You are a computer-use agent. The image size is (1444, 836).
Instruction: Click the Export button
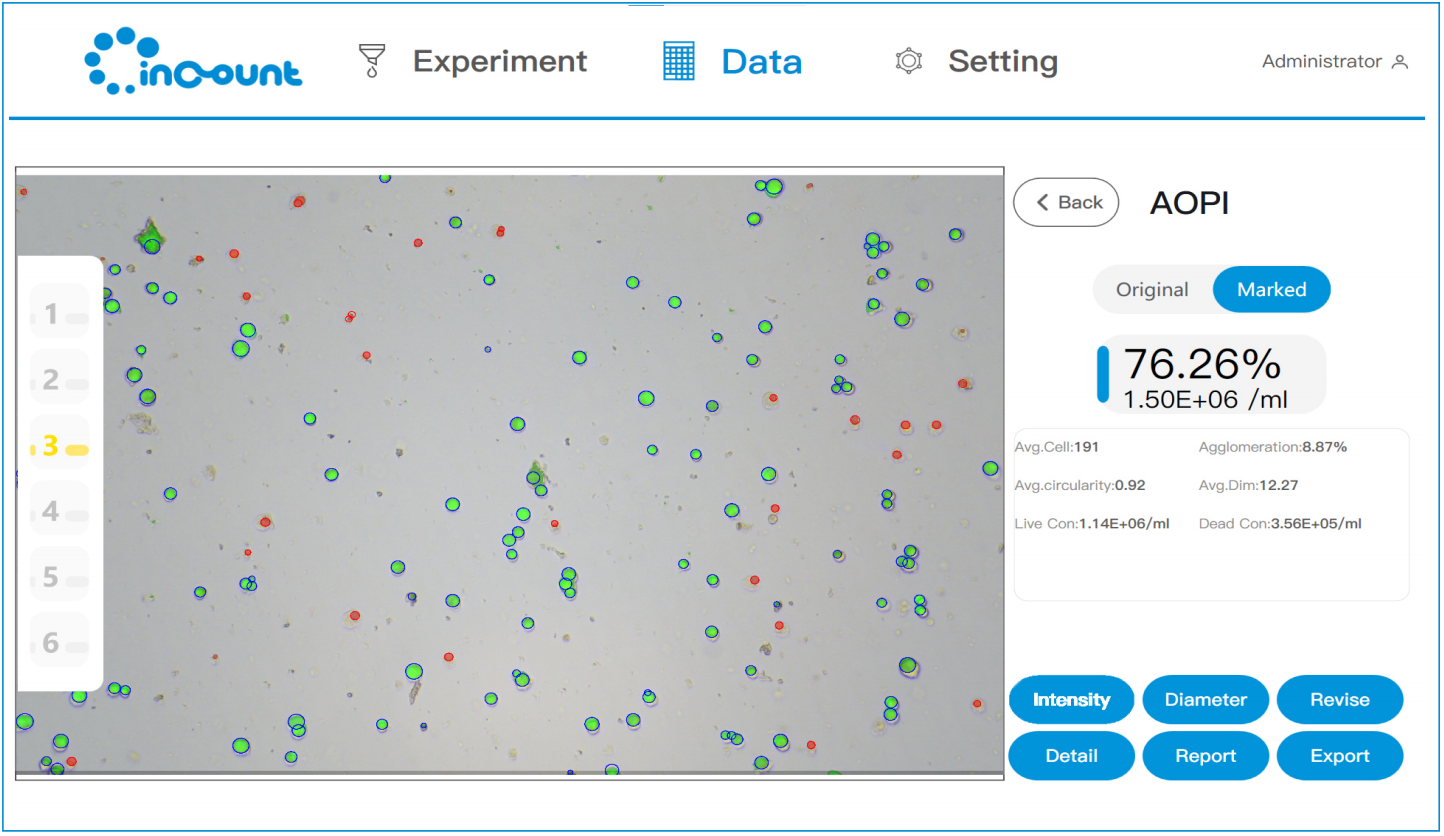(x=1339, y=756)
